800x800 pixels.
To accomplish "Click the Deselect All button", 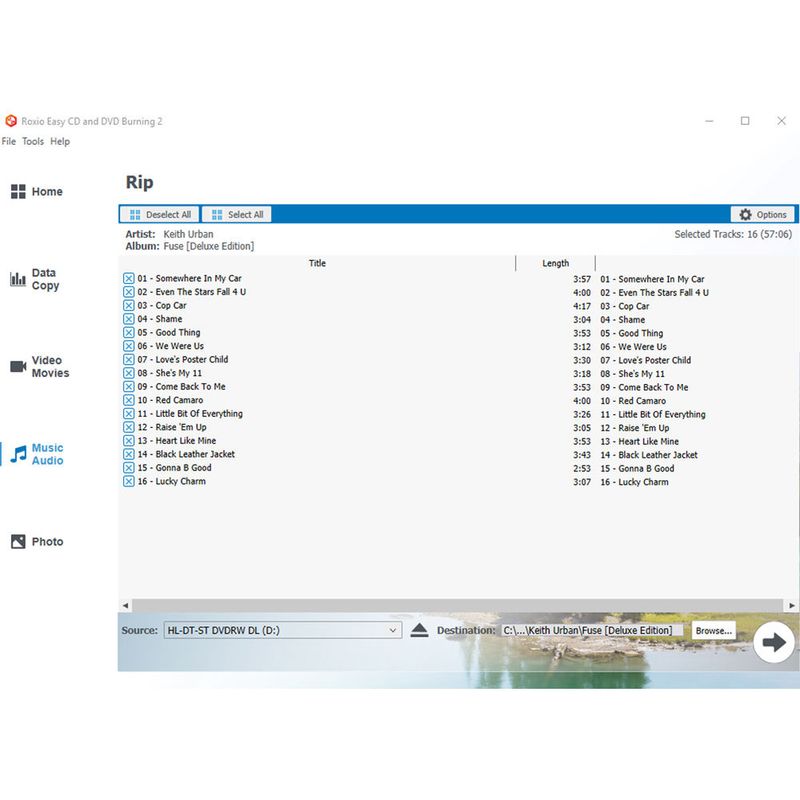I will pyautogui.click(x=159, y=214).
